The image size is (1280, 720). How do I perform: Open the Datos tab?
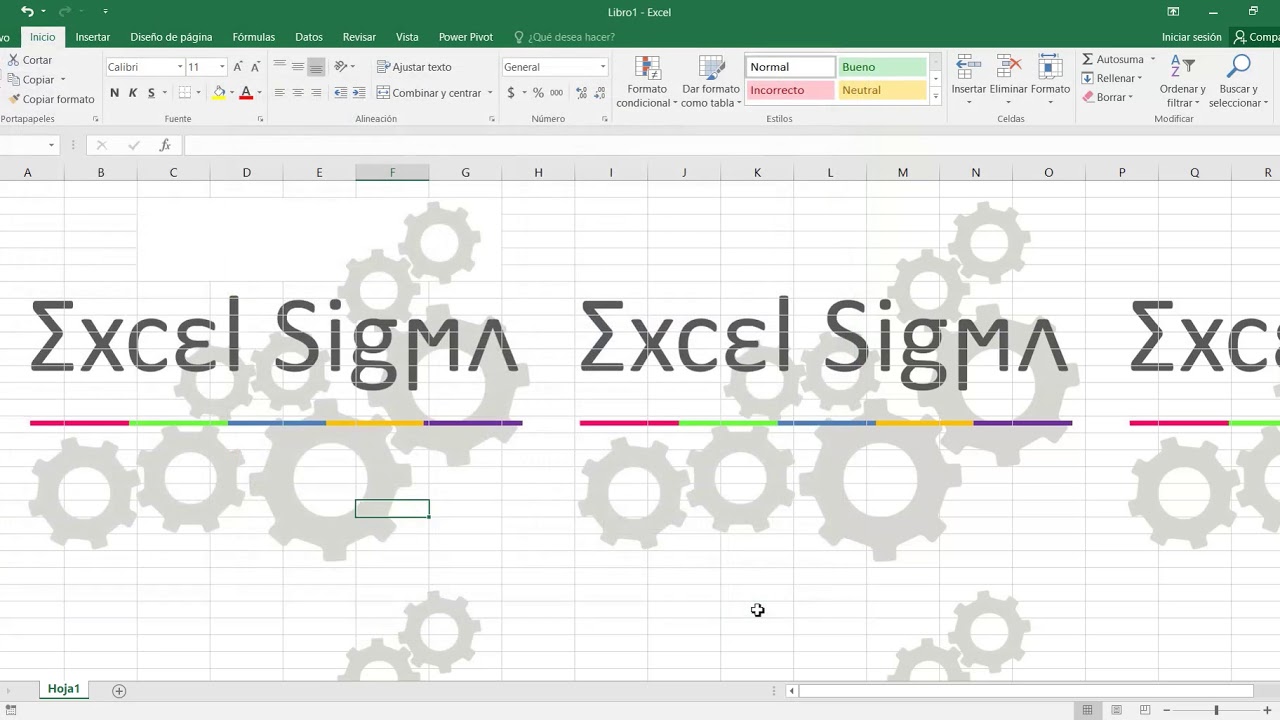click(309, 37)
